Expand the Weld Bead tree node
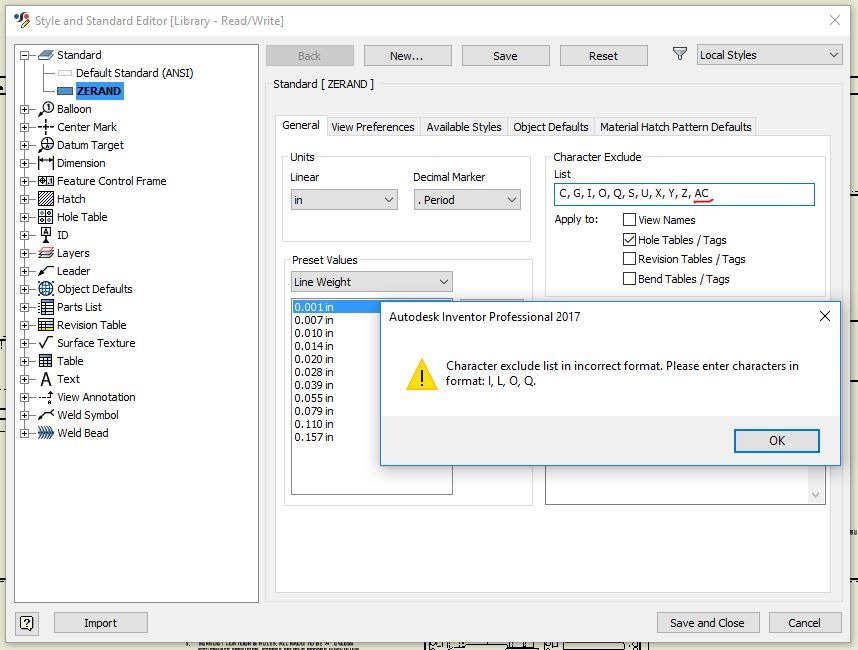 click(x=24, y=433)
